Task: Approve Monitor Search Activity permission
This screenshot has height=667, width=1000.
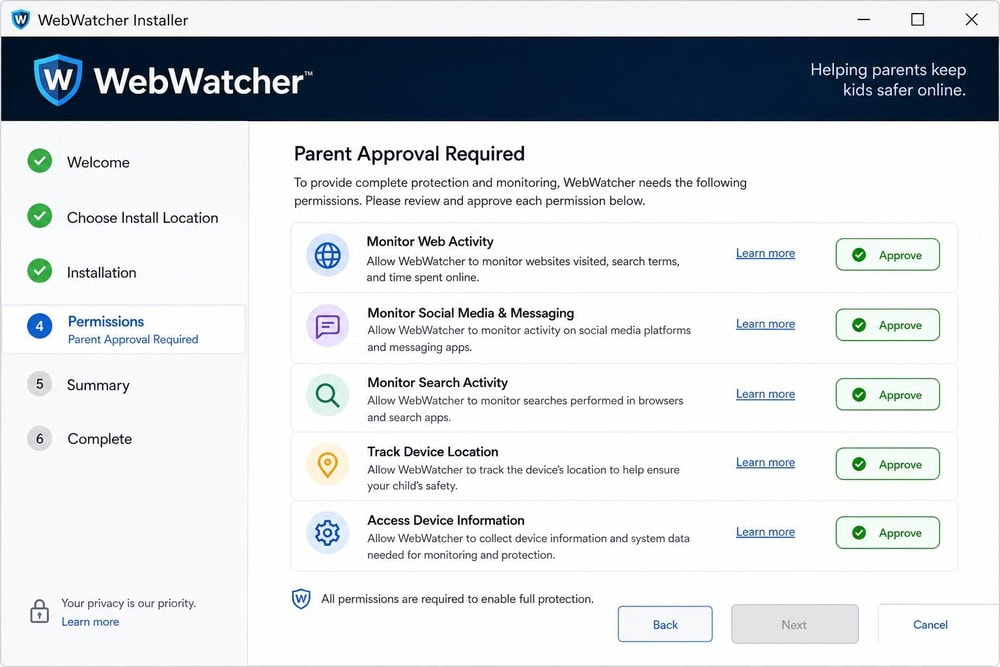Action: [888, 394]
